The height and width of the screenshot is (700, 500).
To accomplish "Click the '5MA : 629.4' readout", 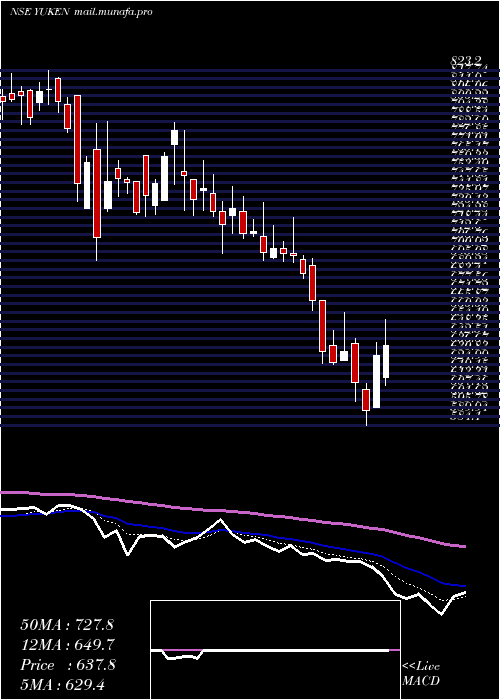I will (62, 685).
